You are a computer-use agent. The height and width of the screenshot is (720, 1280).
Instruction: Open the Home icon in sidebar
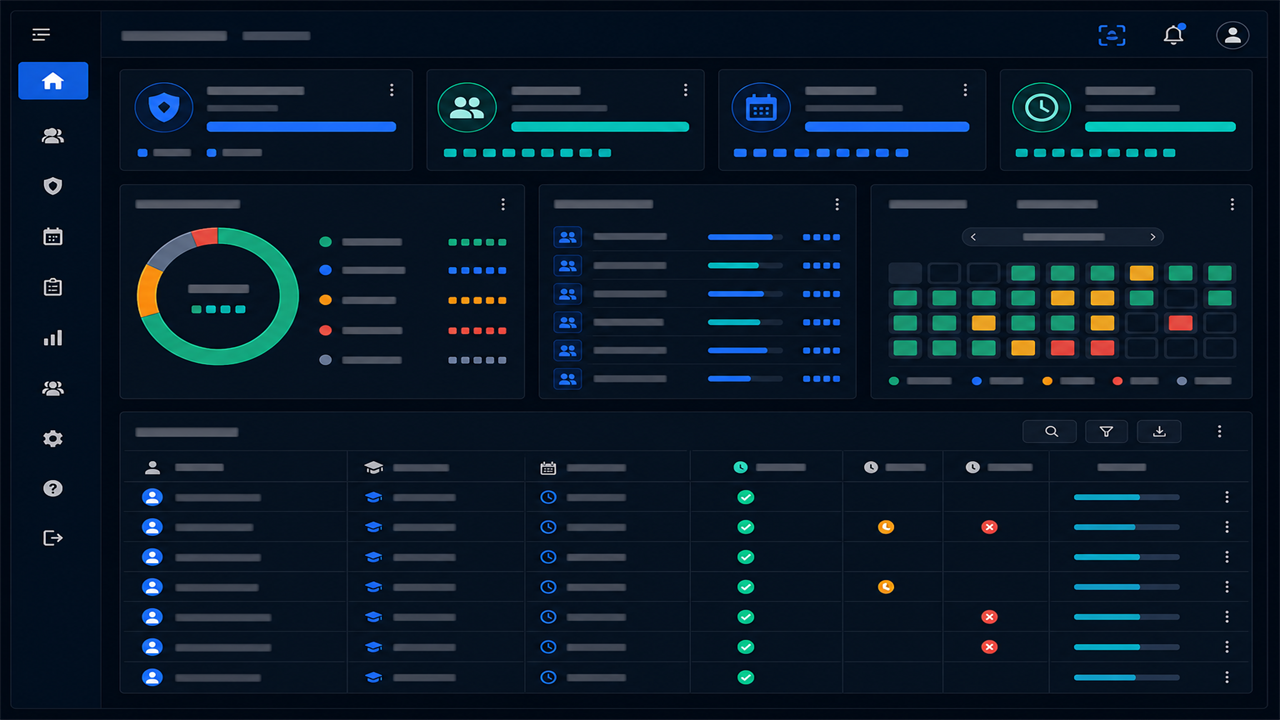pos(53,81)
